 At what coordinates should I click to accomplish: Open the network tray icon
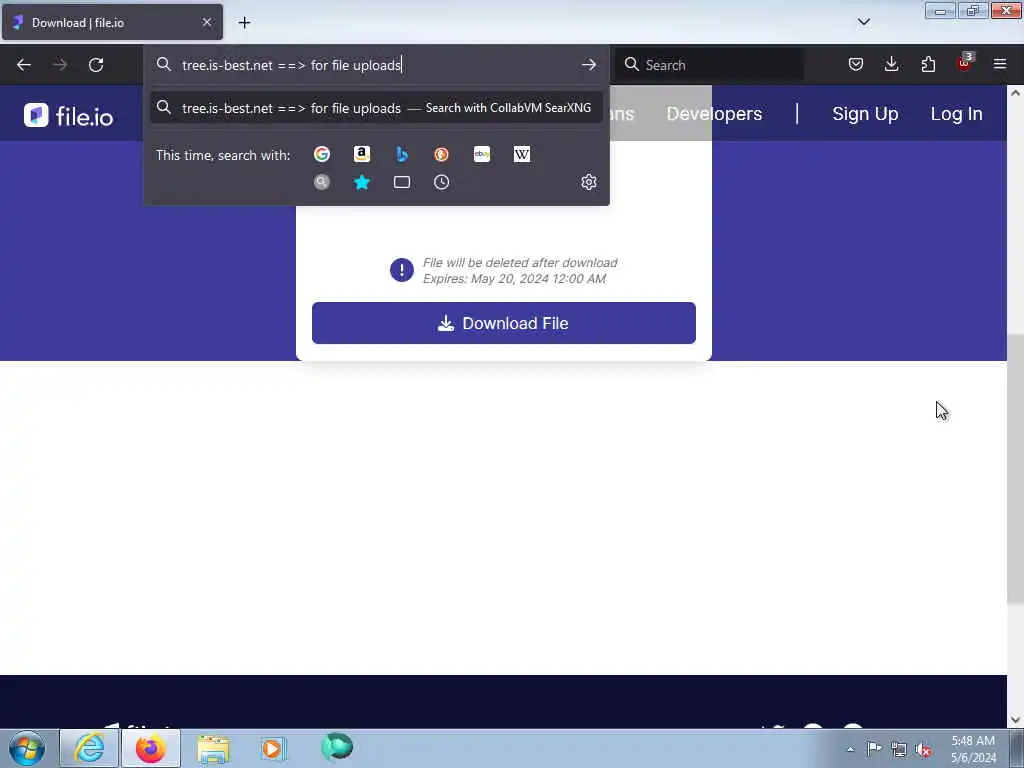(x=899, y=749)
